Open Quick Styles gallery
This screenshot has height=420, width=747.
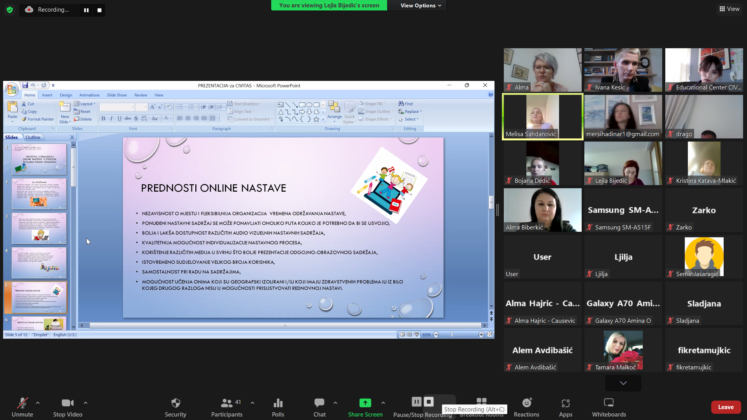pos(350,112)
